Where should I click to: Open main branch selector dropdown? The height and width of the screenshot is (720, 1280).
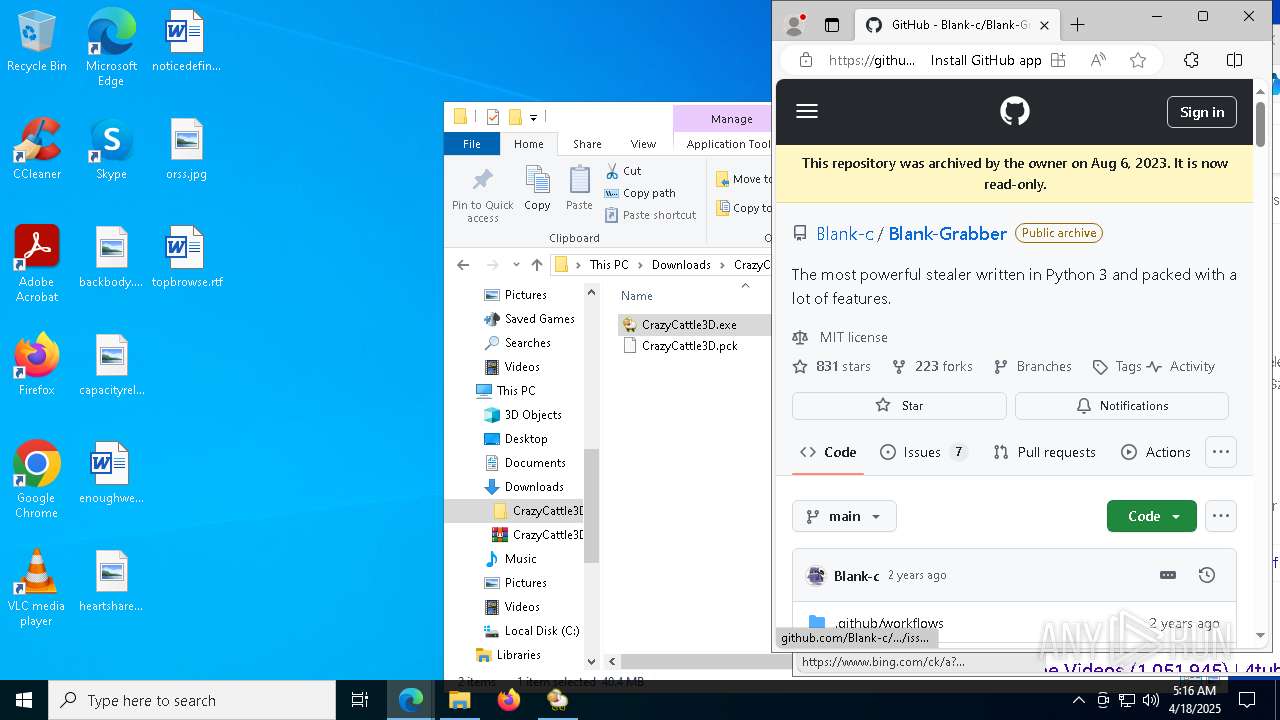[844, 516]
